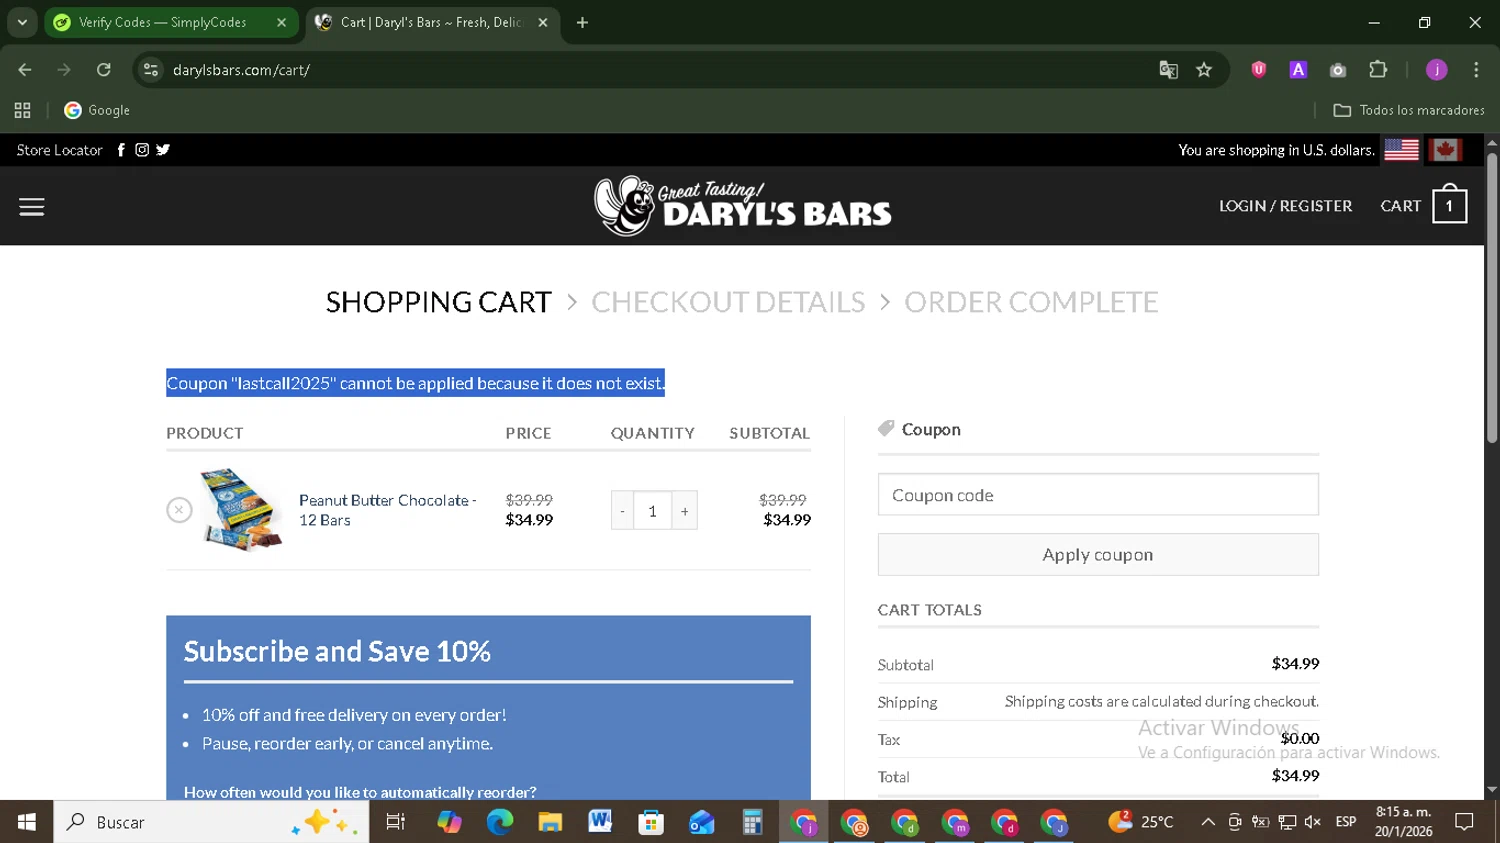Close the Verify Codes tab
Screen dimensions: 1500x843
(x=281, y=22)
